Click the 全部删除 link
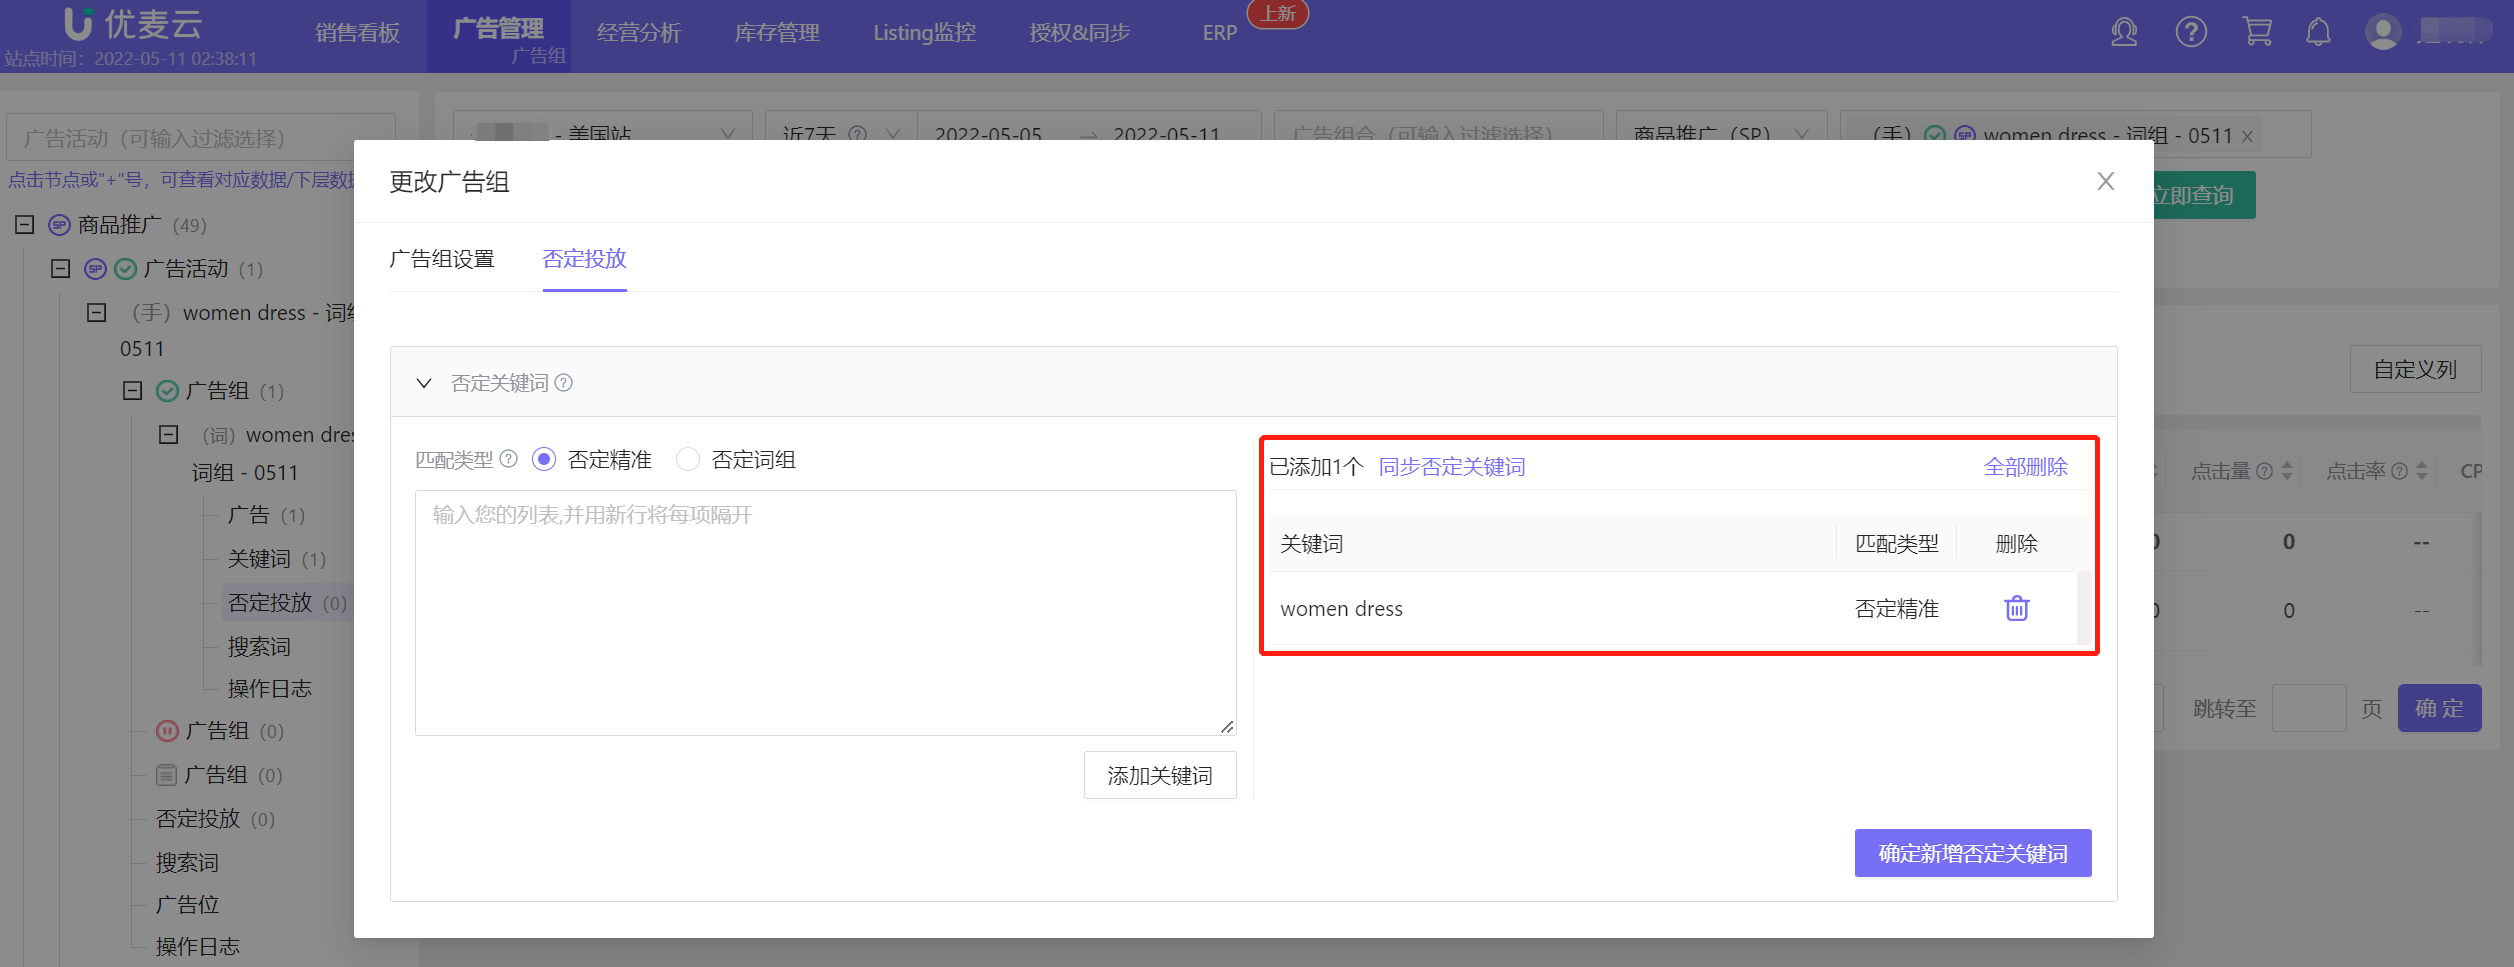 click(2026, 467)
